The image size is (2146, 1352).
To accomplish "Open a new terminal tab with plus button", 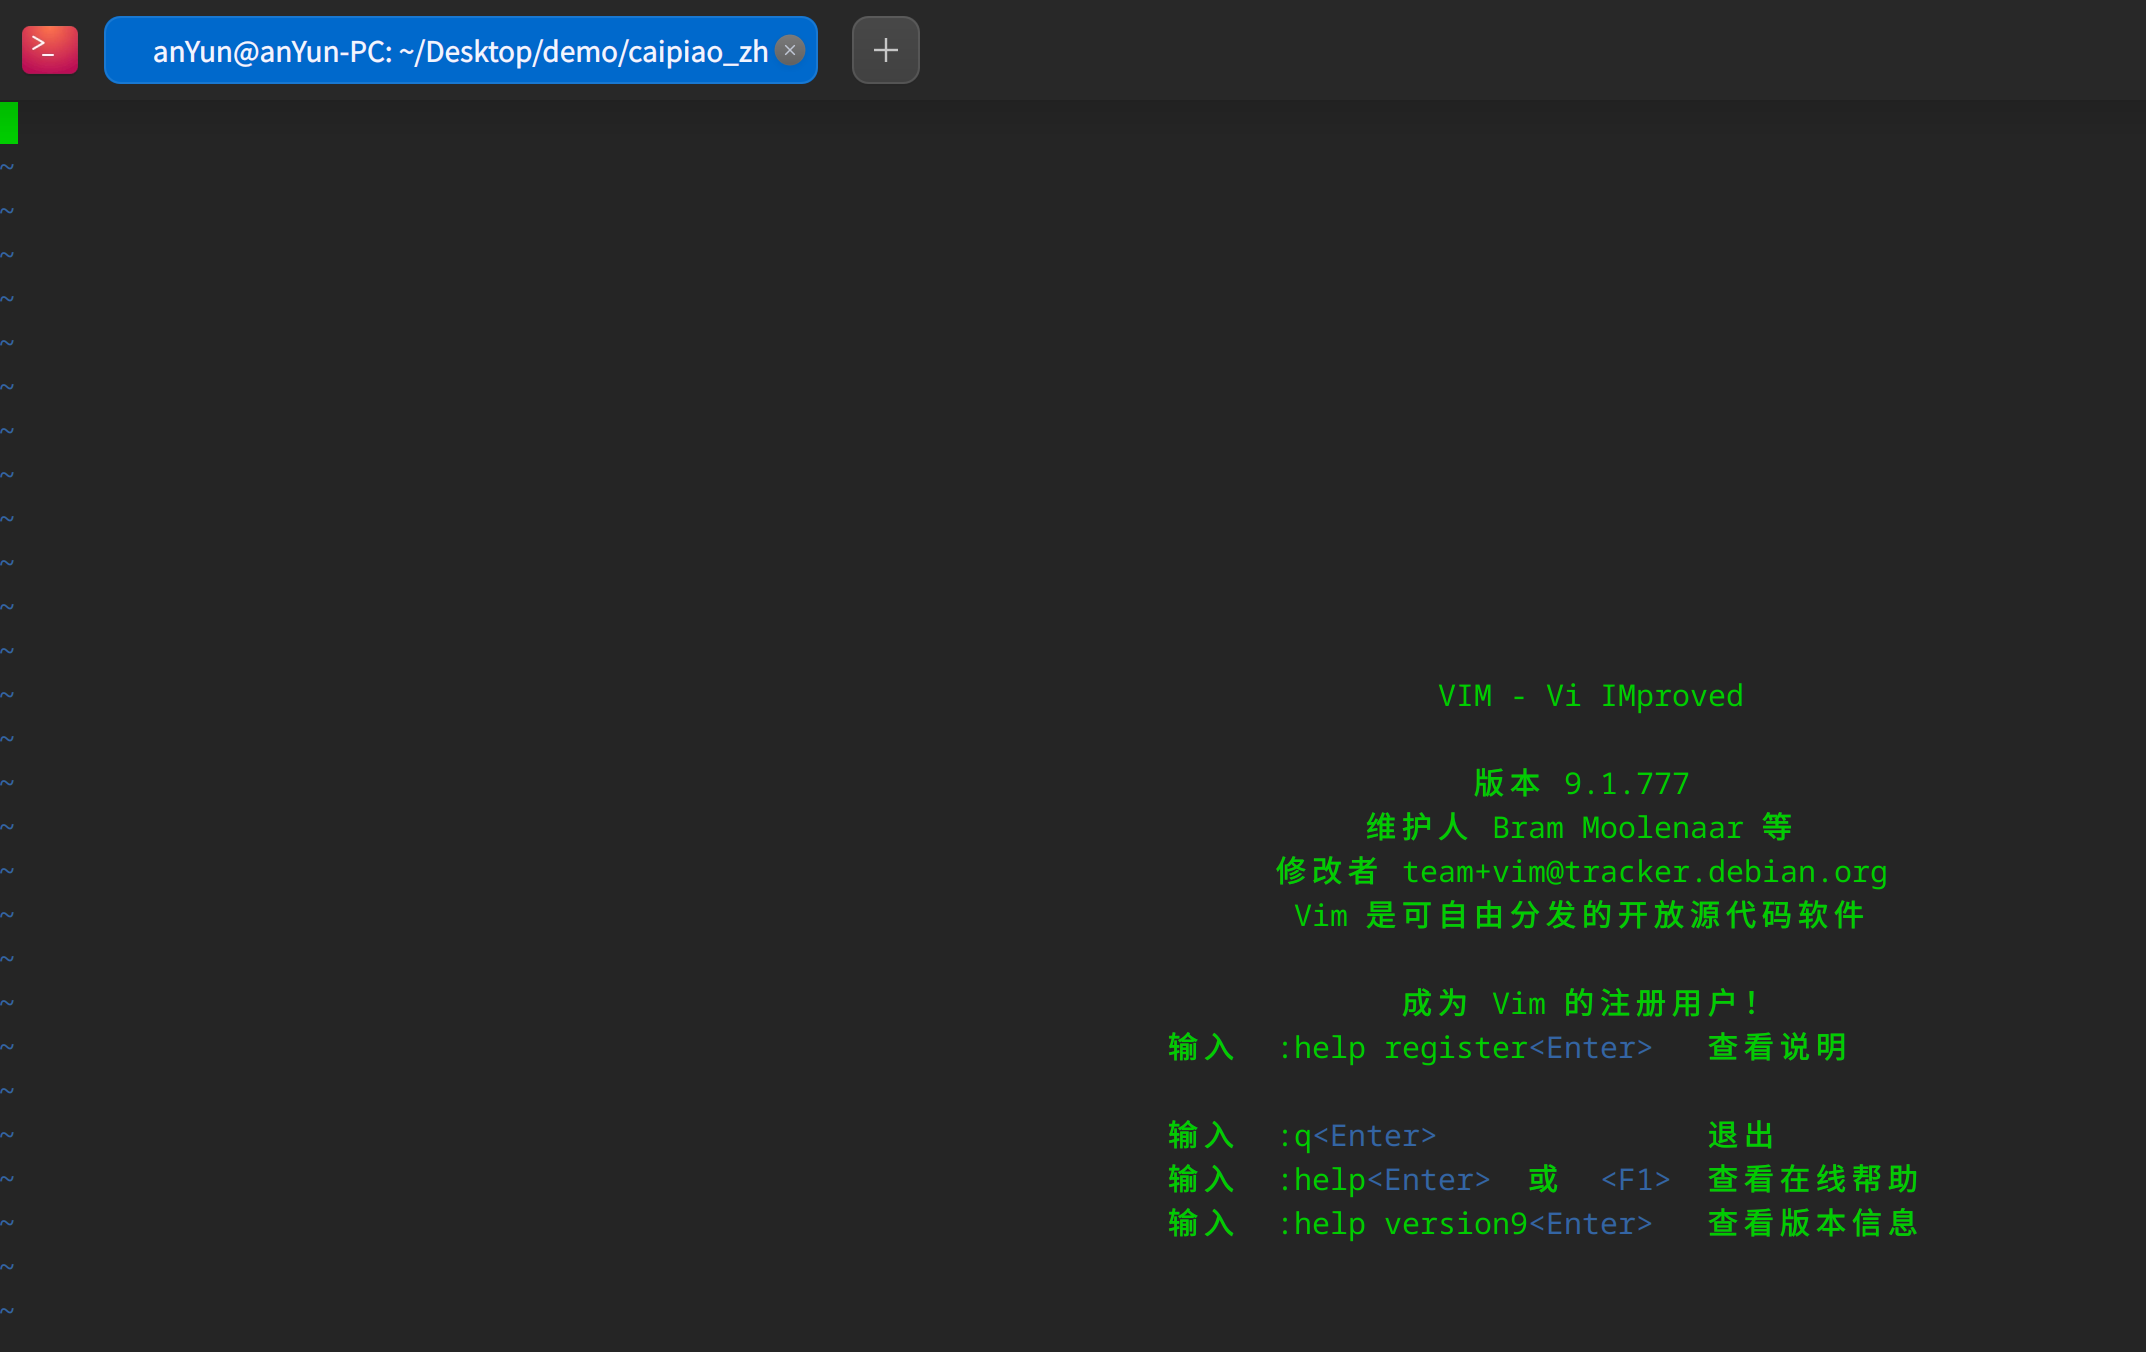I will pyautogui.click(x=885, y=50).
